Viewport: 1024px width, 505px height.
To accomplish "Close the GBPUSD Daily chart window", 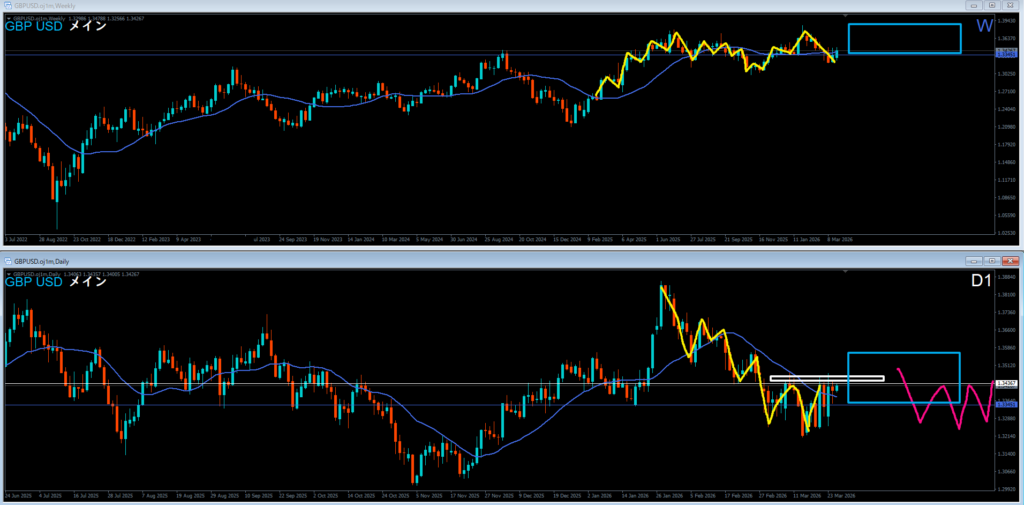I will [1010, 261].
